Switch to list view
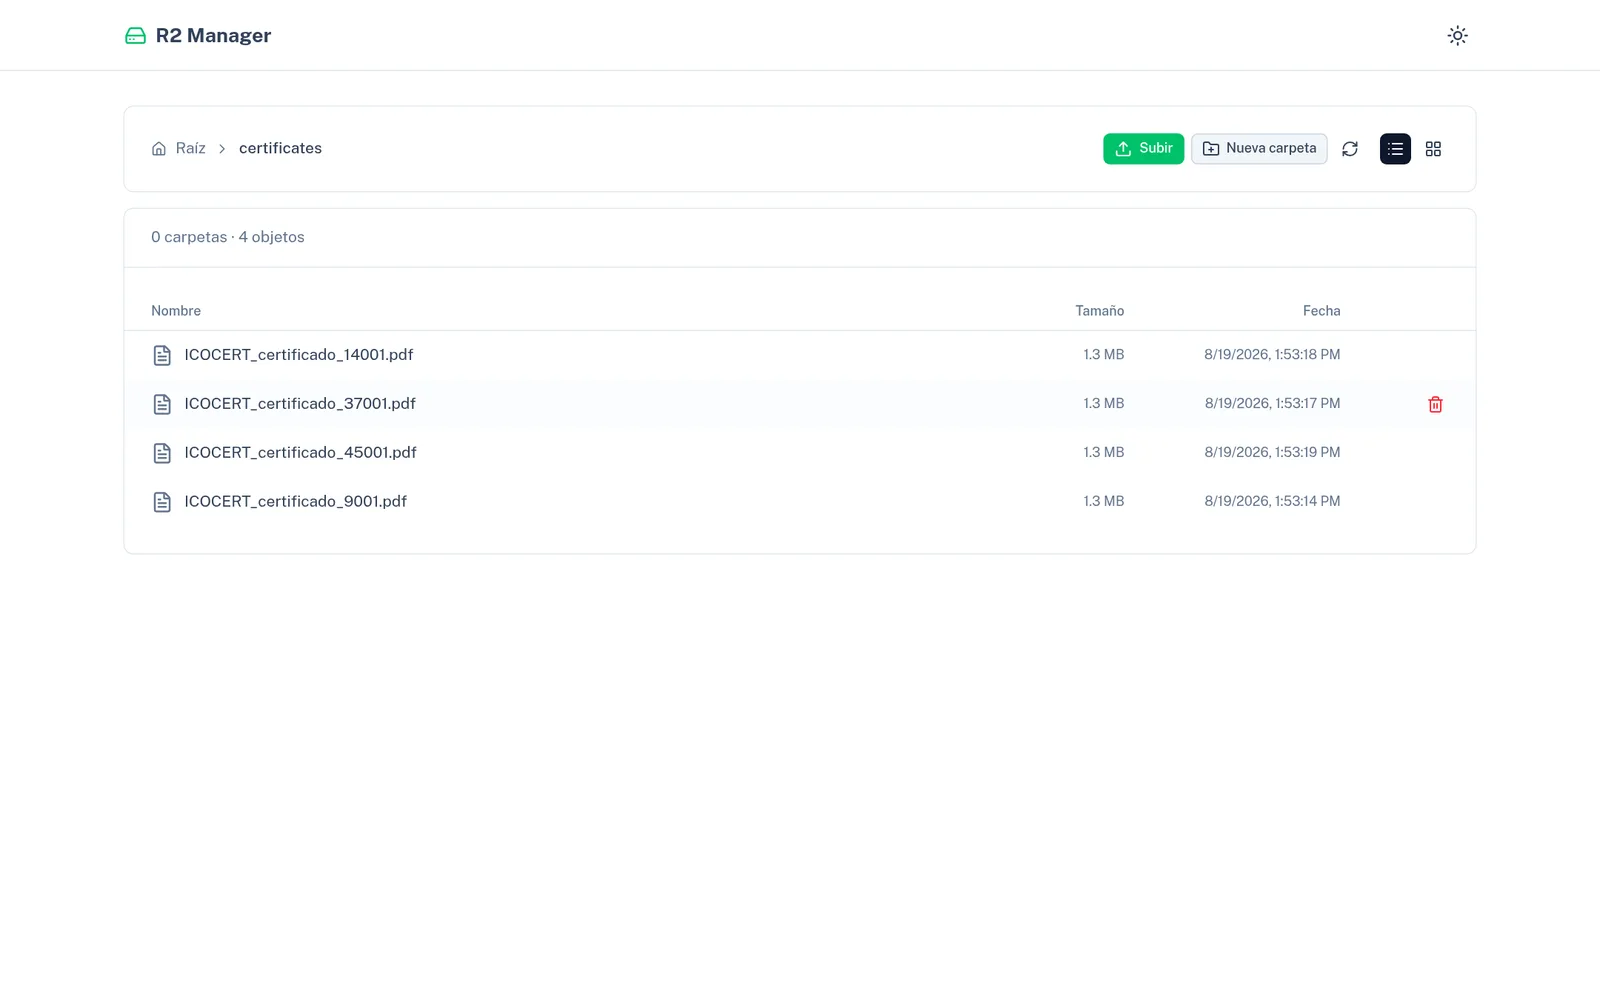 [1395, 149]
